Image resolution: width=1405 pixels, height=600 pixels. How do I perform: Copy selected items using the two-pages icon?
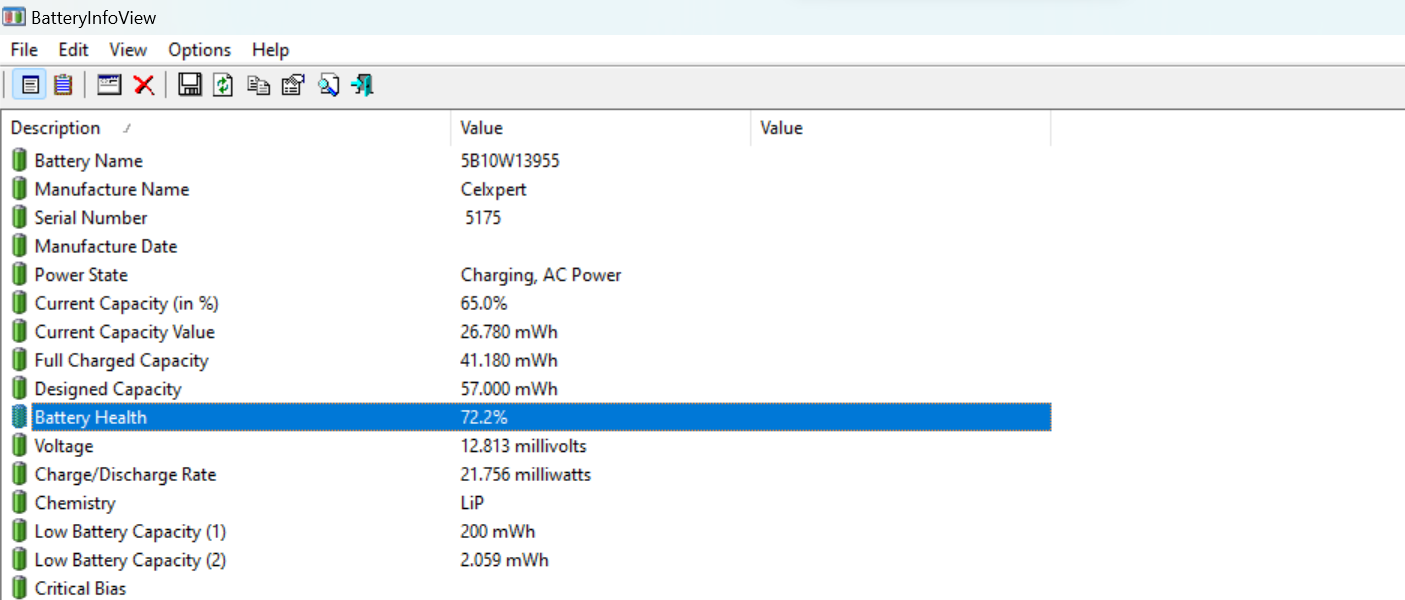point(258,85)
